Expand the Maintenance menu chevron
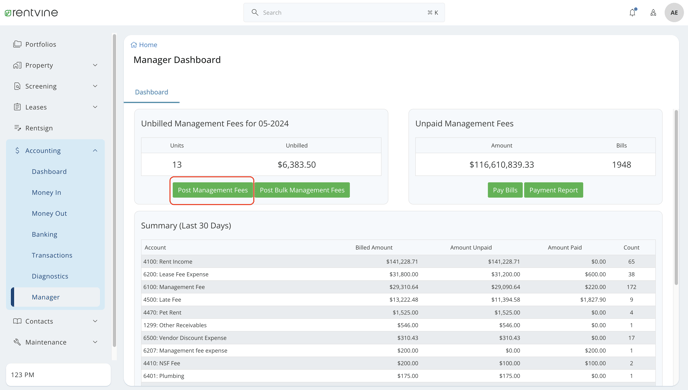This screenshot has height=390, width=688. point(95,342)
